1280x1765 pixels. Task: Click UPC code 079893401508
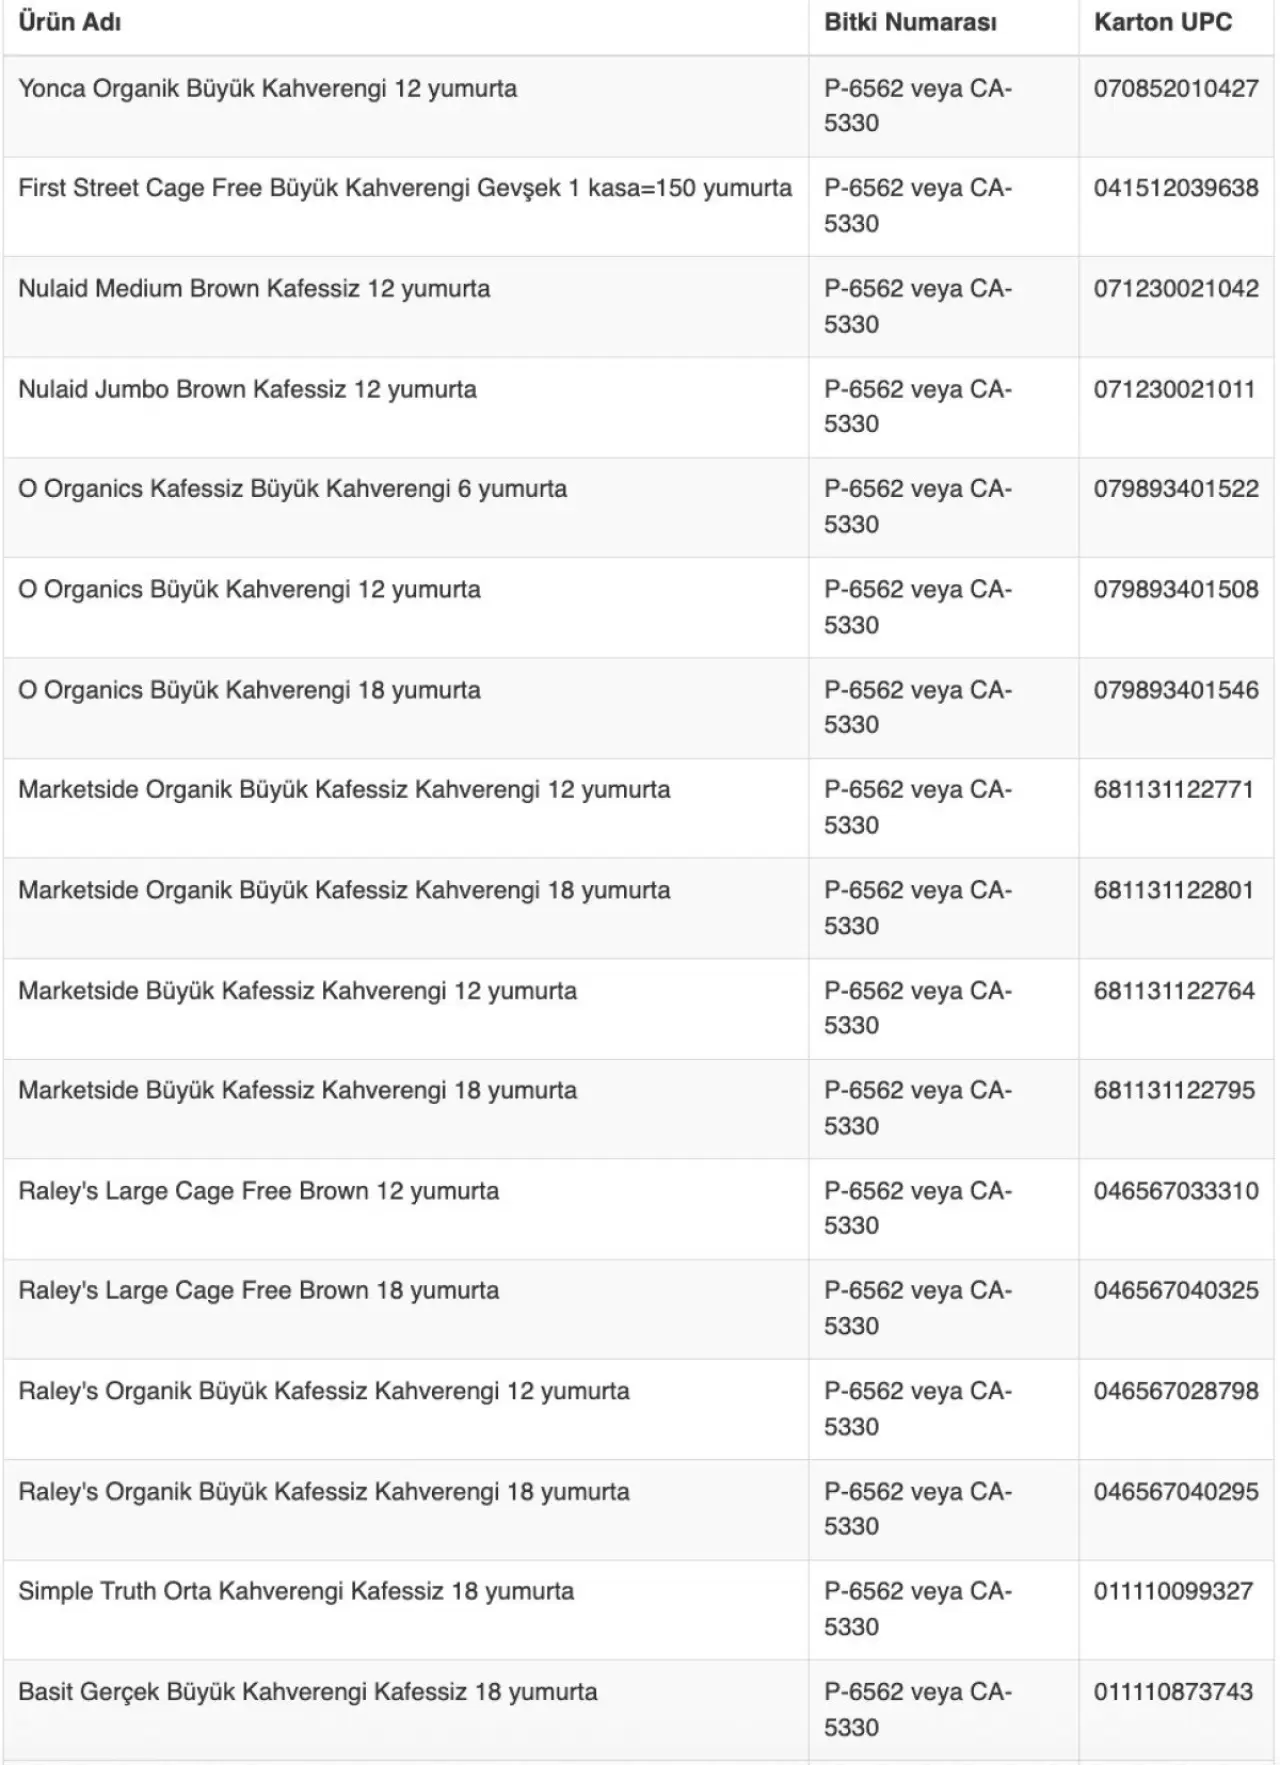click(1176, 589)
